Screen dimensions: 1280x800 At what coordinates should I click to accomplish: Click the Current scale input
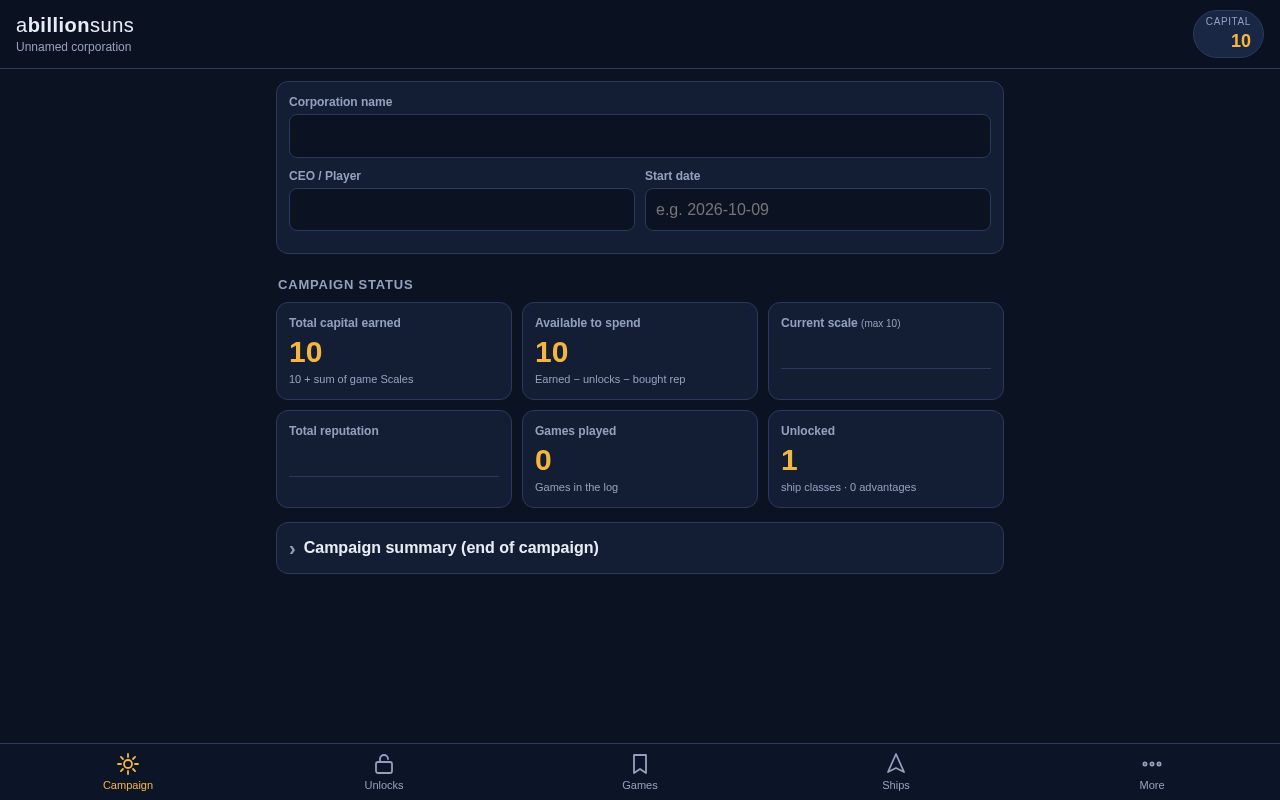tap(886, 353)
